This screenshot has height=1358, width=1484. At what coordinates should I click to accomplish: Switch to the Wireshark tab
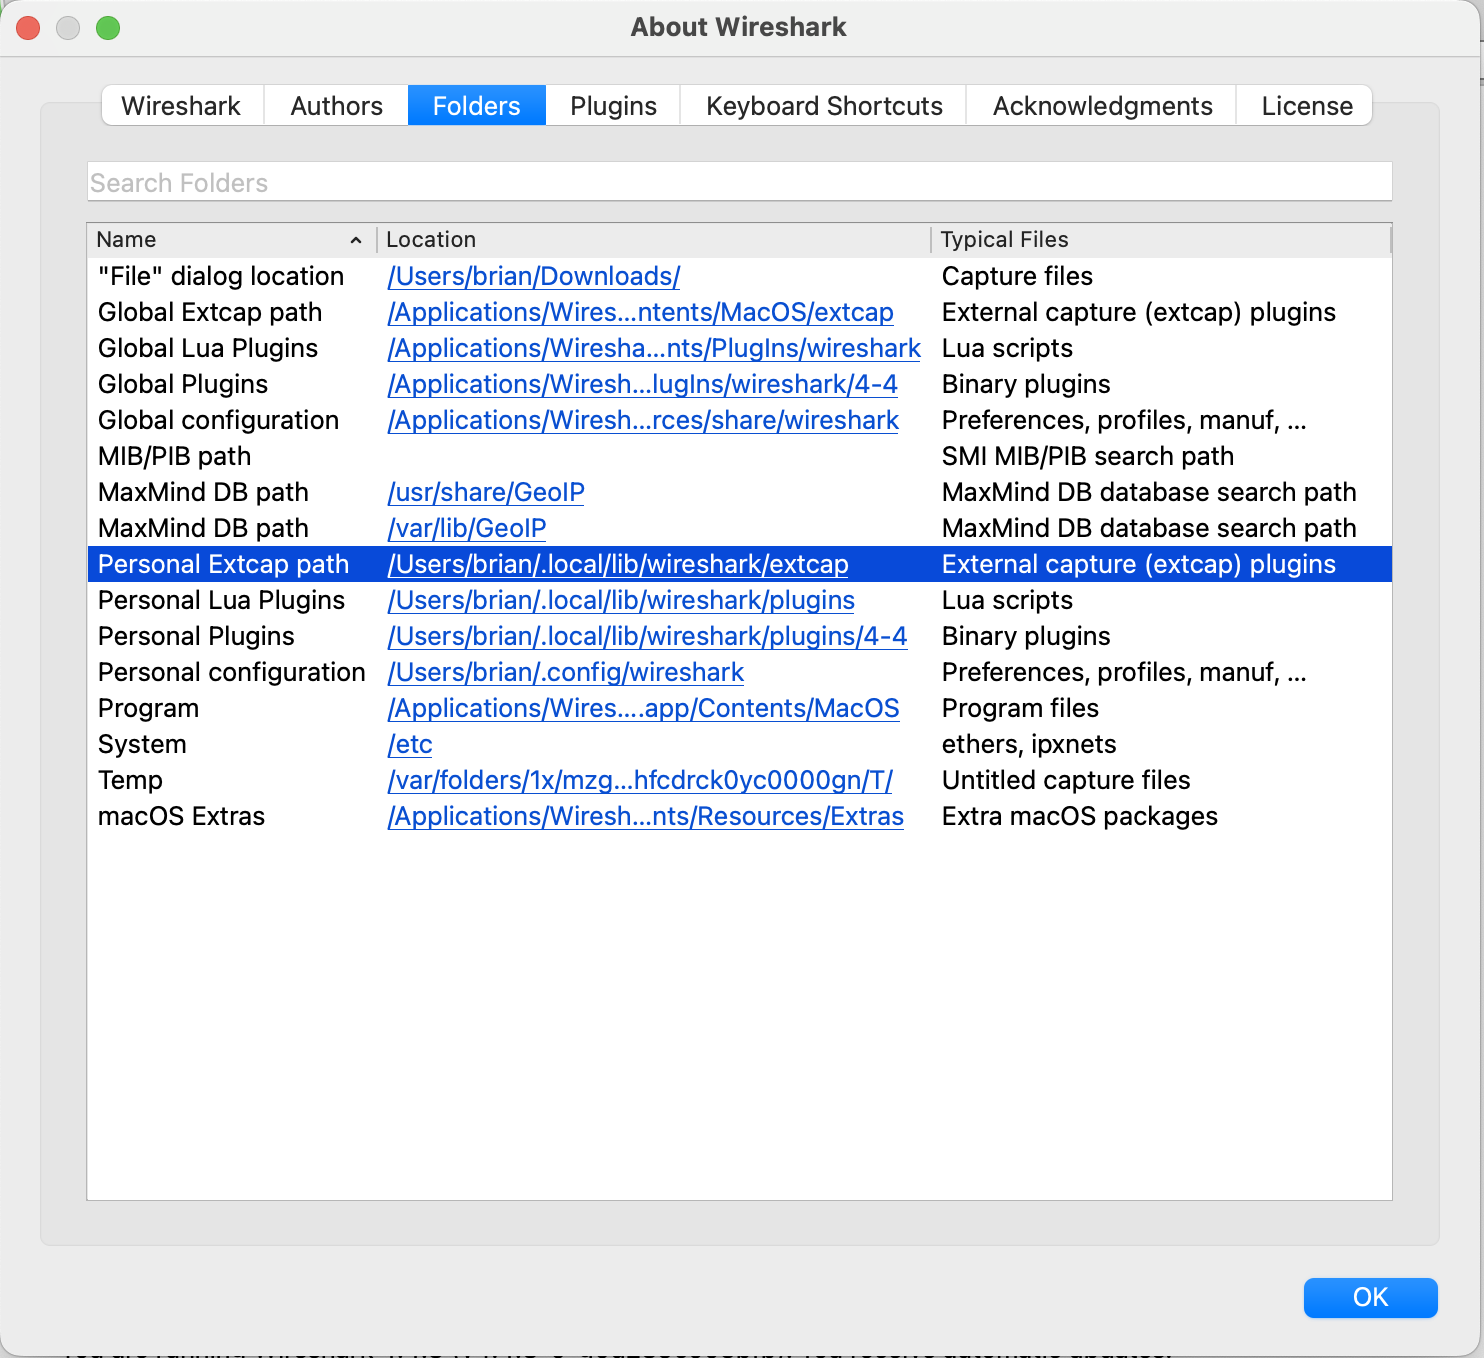(x=182, y=106)
